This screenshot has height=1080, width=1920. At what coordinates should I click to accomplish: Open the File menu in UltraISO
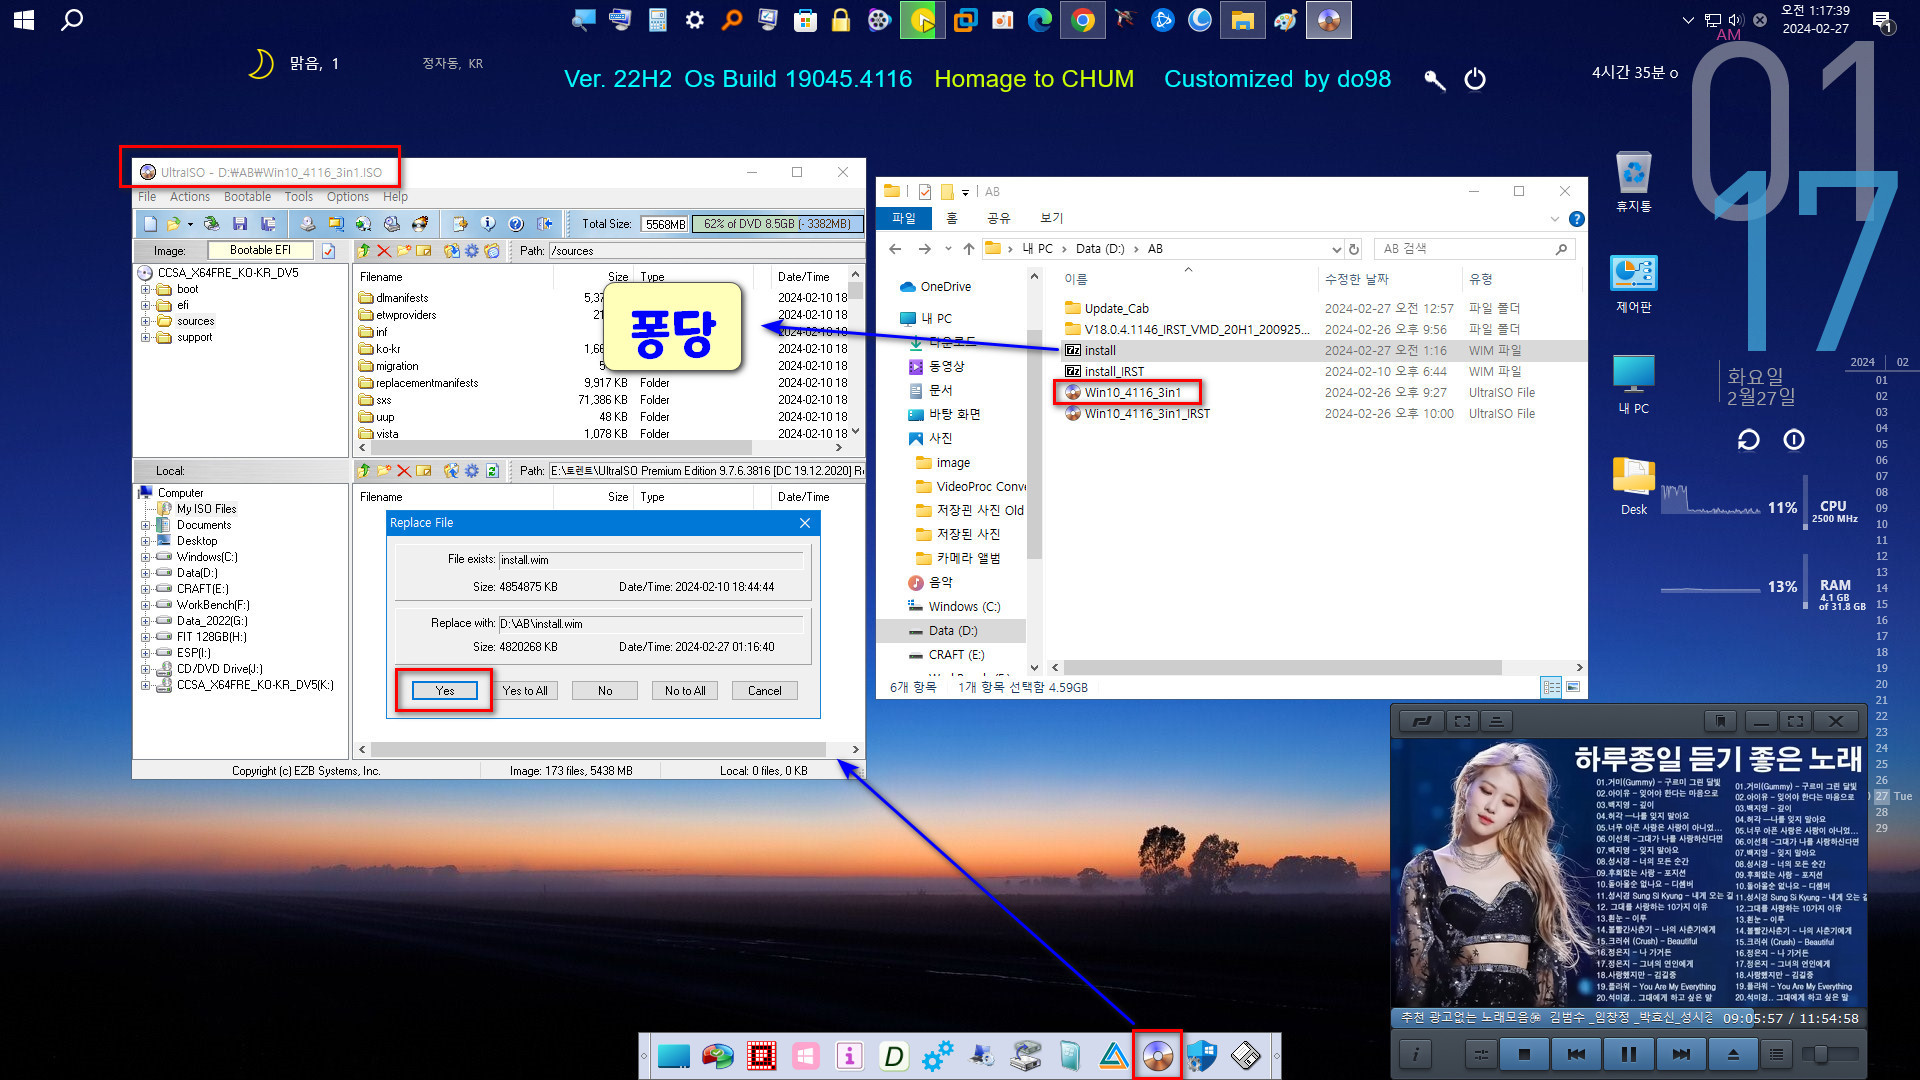[x=147, y=197]
